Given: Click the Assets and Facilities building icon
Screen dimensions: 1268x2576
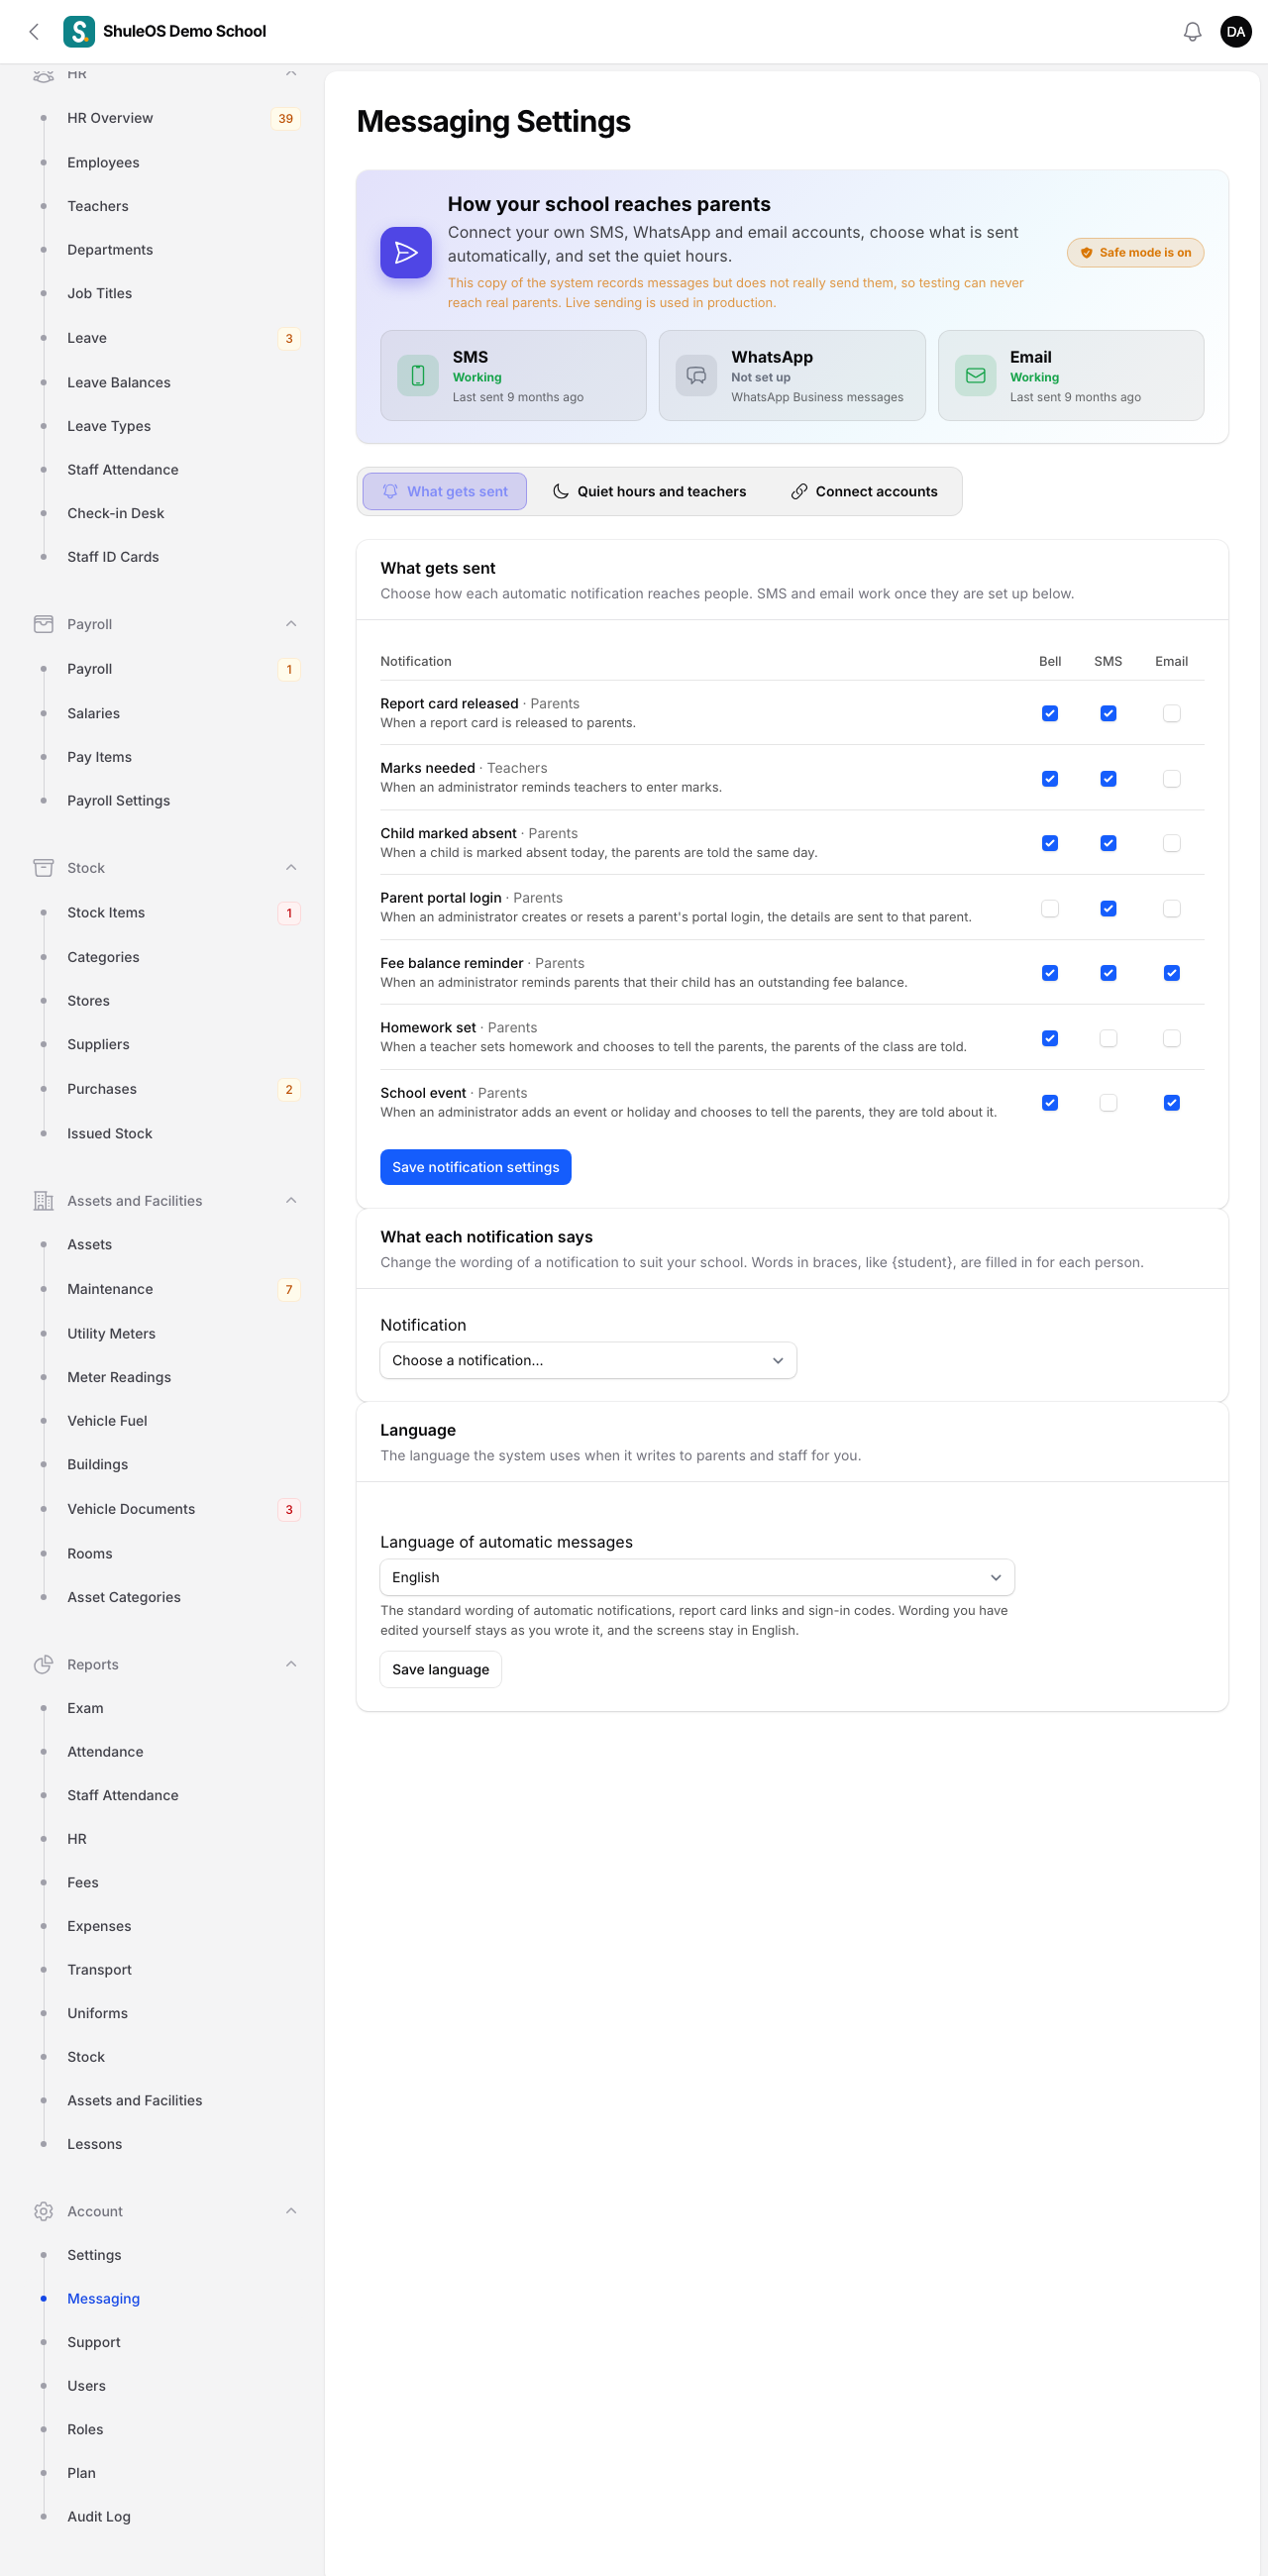Looking at the screenshot, I should point(43,1200).
